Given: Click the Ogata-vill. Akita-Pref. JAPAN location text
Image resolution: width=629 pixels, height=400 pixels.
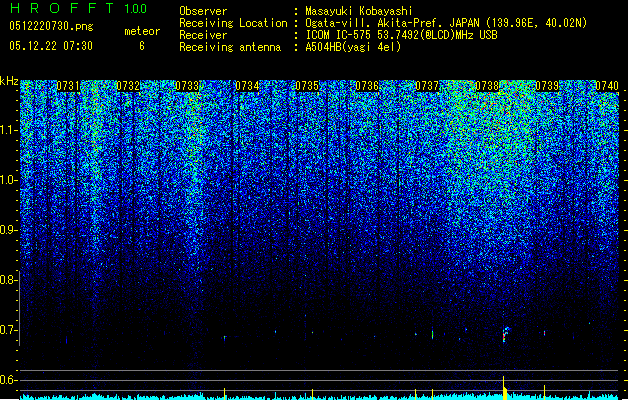Looking at the screenshot, I should [x=446, y=23].
